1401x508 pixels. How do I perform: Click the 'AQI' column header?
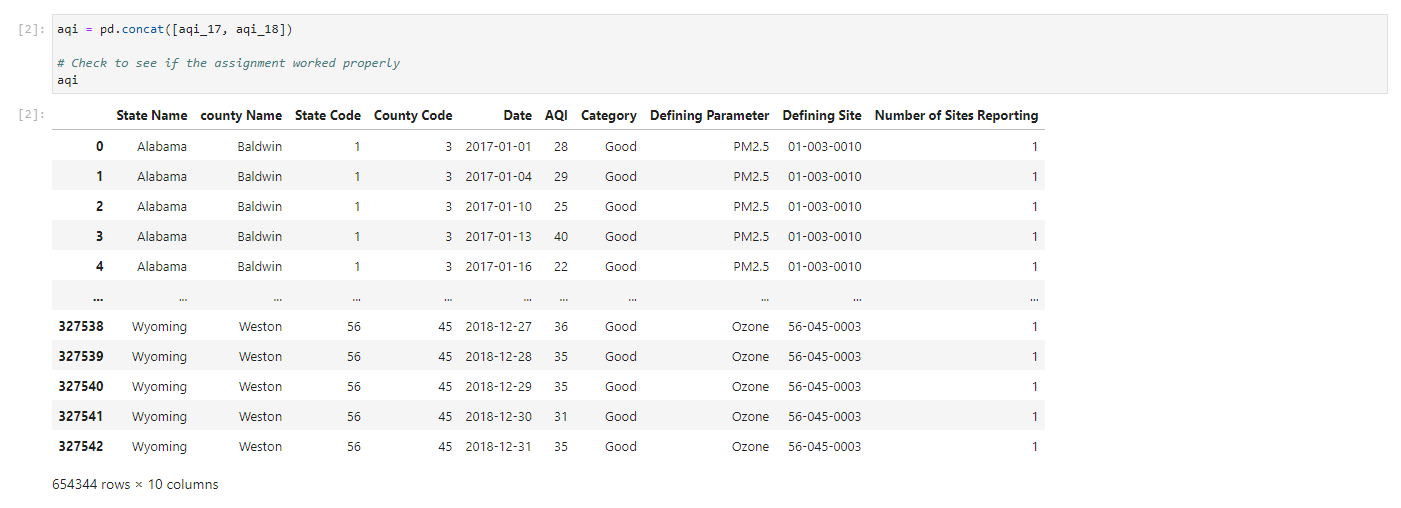tap(556, 116)
